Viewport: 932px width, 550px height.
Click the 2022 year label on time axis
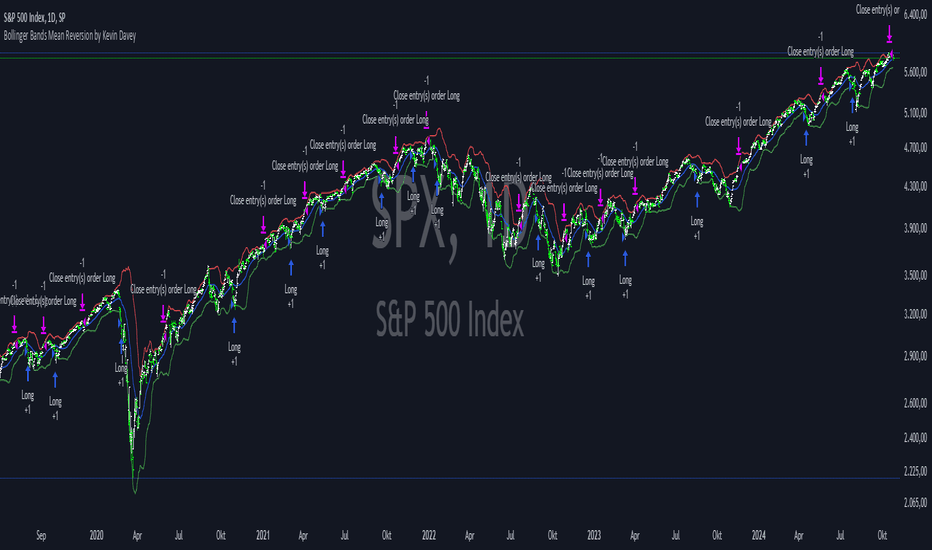coord(429,536)
